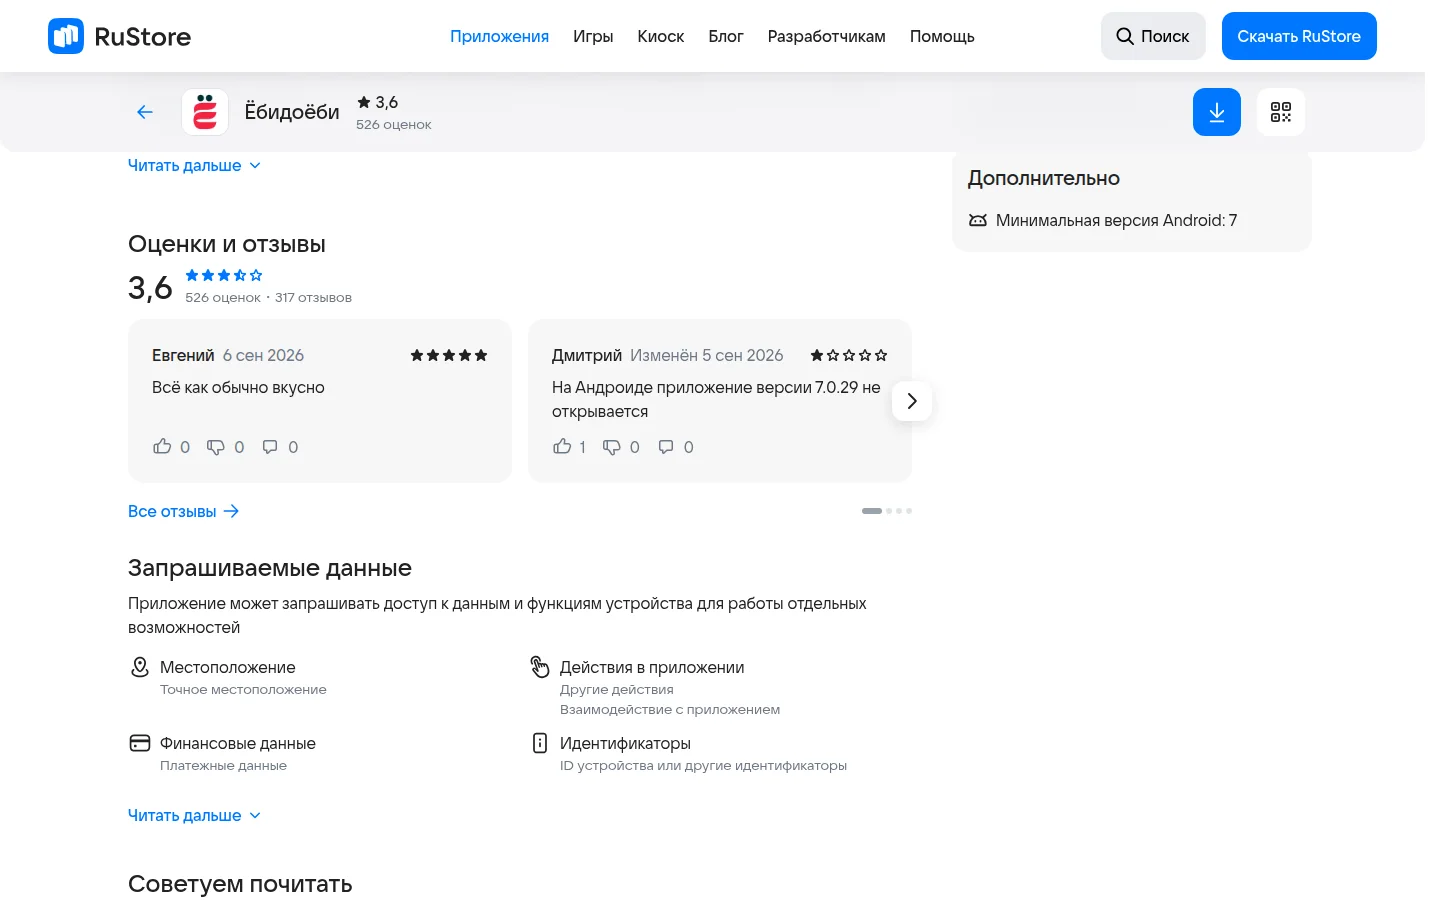This screenshot has height=900, width=1440.
Task: Click the 317 отзывов count
Action: [313, 298]
